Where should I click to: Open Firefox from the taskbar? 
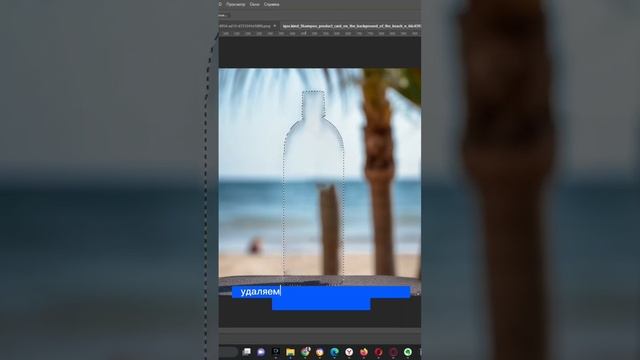(364, 352)
